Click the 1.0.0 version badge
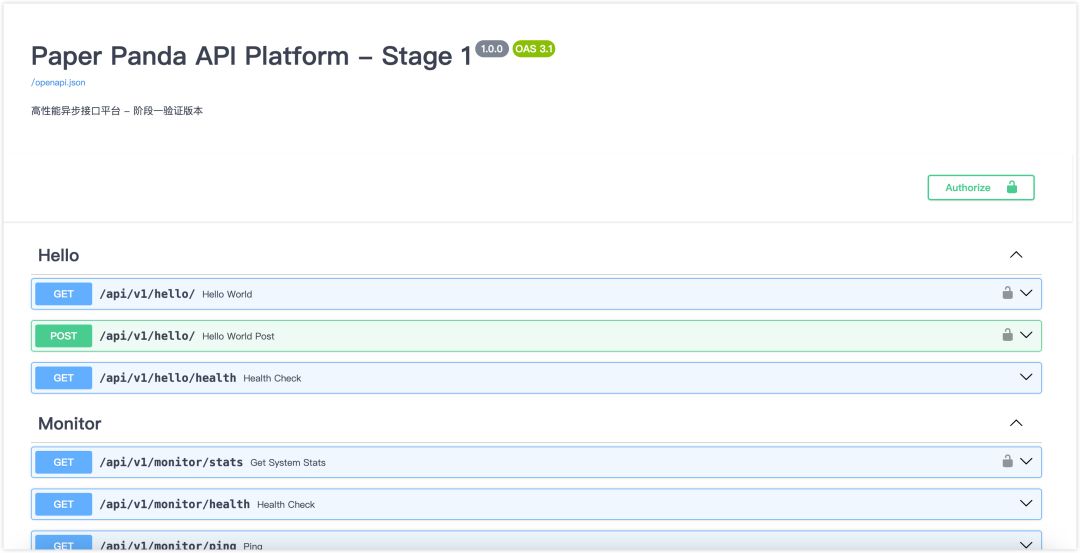 (491, 48)
